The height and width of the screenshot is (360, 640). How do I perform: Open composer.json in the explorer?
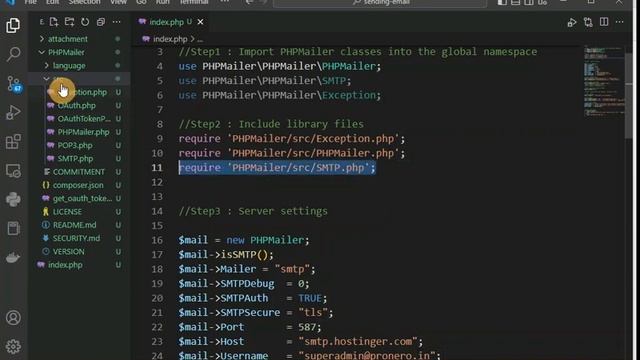[78, 185]
